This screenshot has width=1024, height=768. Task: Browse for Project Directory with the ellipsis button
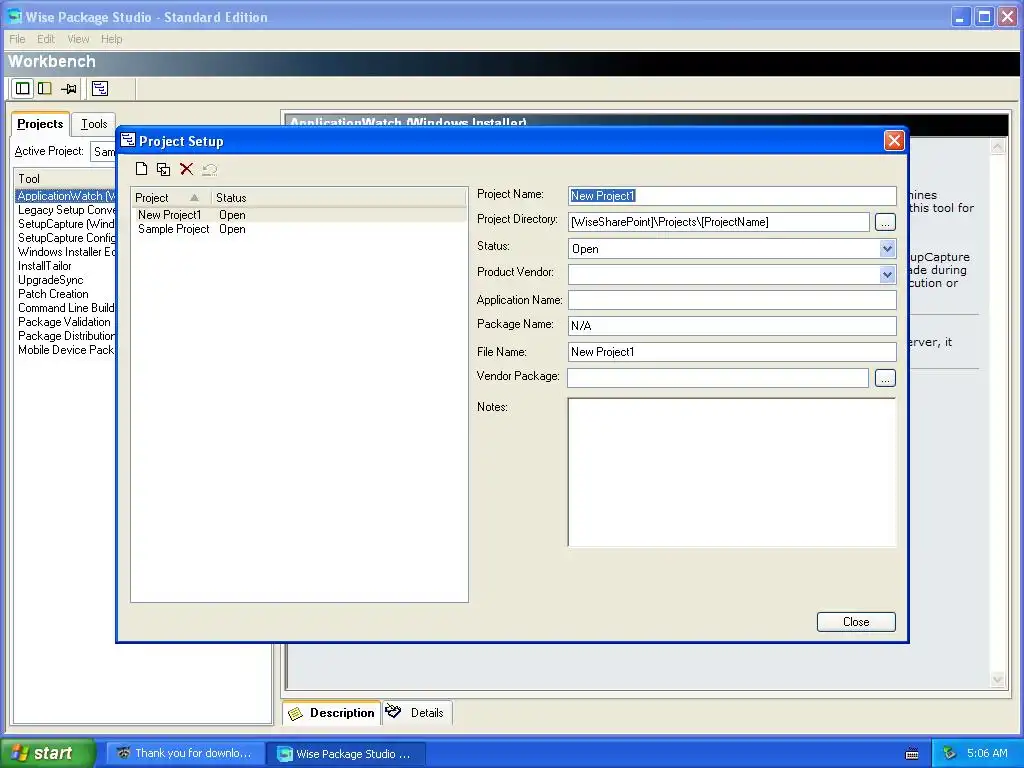coord(885,222)
